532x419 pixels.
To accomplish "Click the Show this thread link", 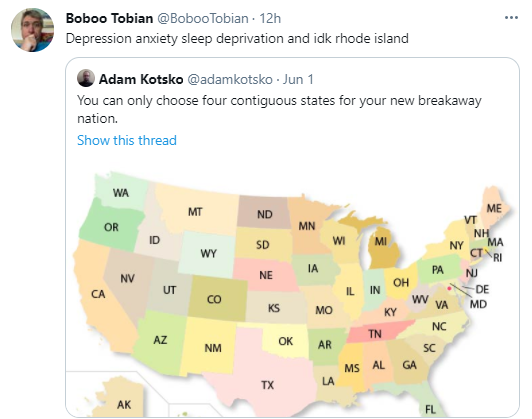I will [127, 140].
